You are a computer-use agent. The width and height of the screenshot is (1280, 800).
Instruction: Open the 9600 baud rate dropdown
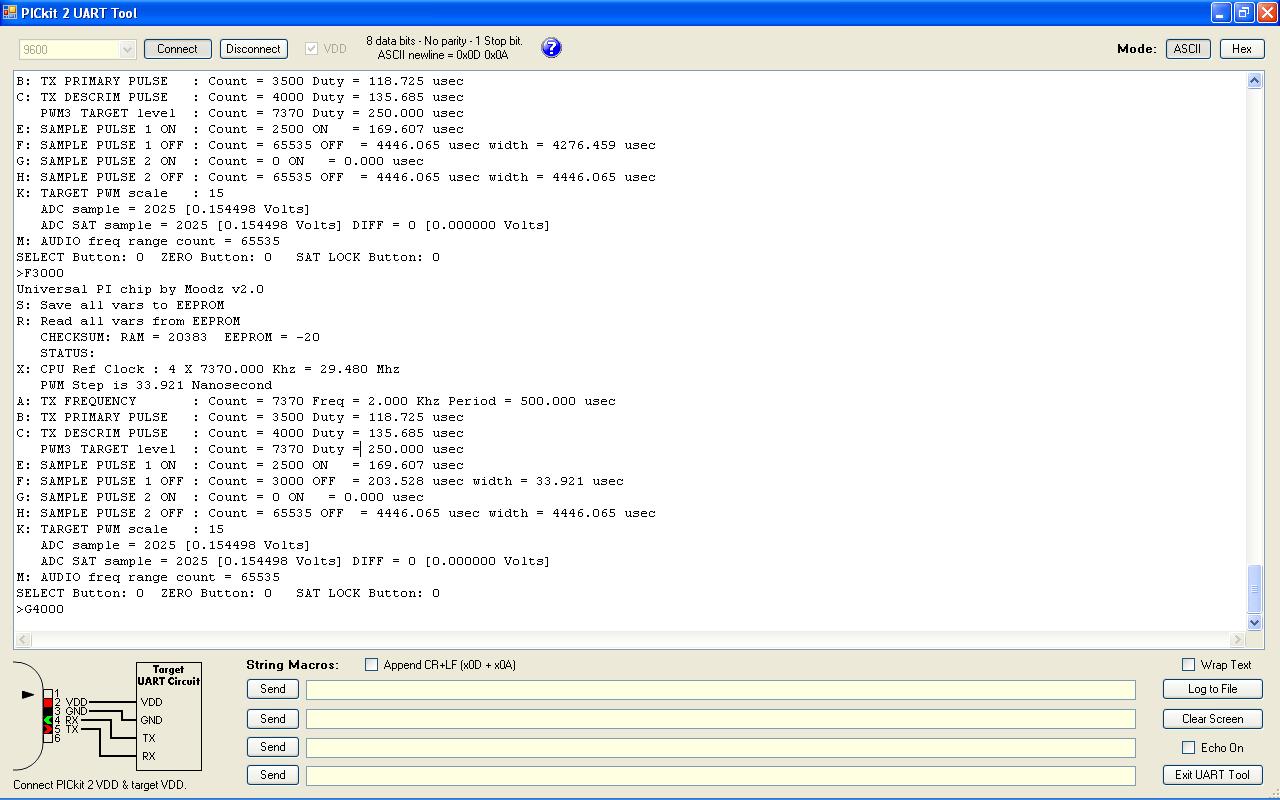click(127, 49)
